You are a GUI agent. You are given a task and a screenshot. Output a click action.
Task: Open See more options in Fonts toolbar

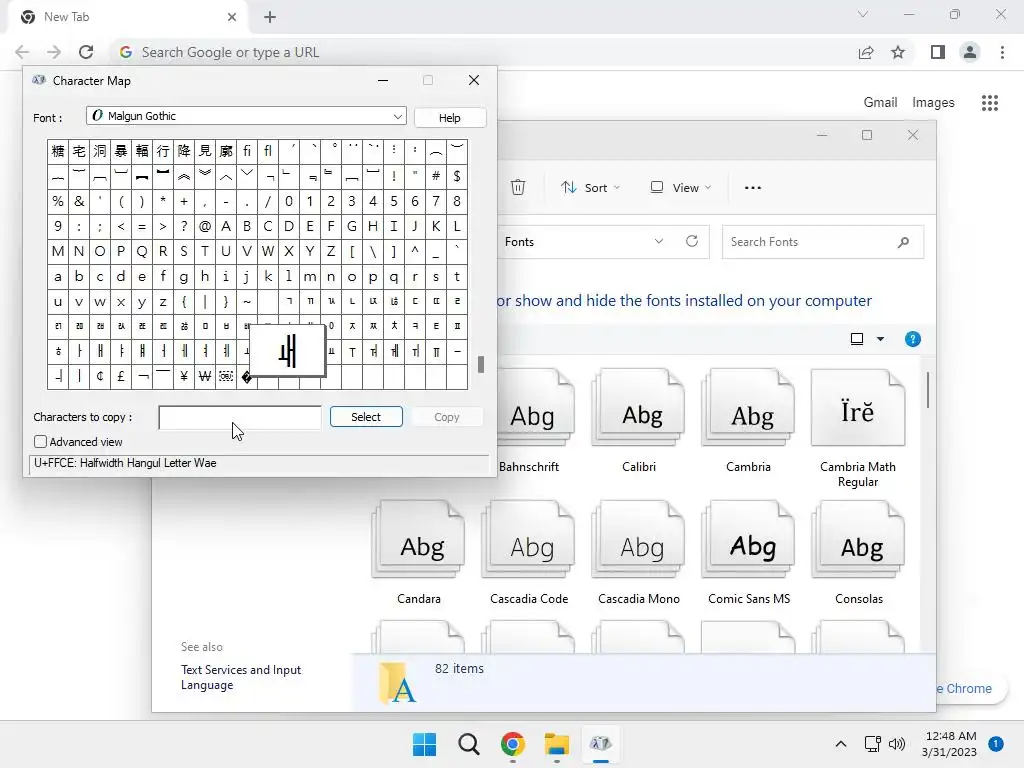[x=752, y=187]
